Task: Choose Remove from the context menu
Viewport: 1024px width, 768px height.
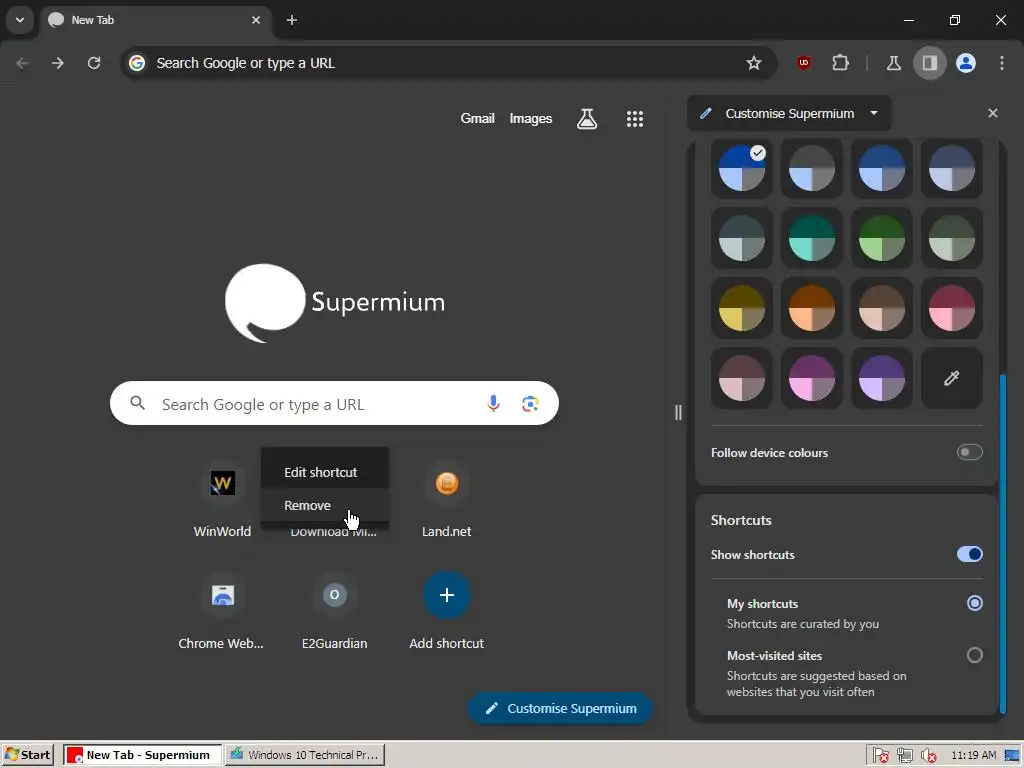Action: [325, 505]
